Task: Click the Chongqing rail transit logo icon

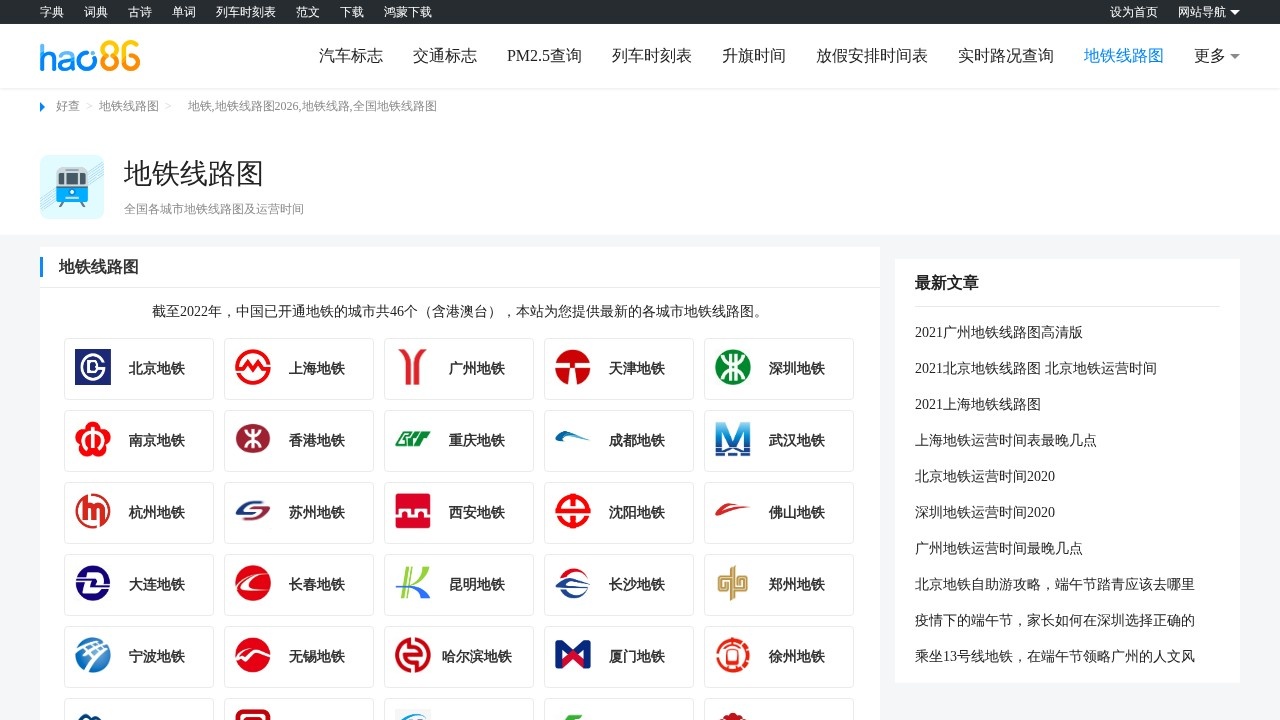Action: [x=413, y=440]
